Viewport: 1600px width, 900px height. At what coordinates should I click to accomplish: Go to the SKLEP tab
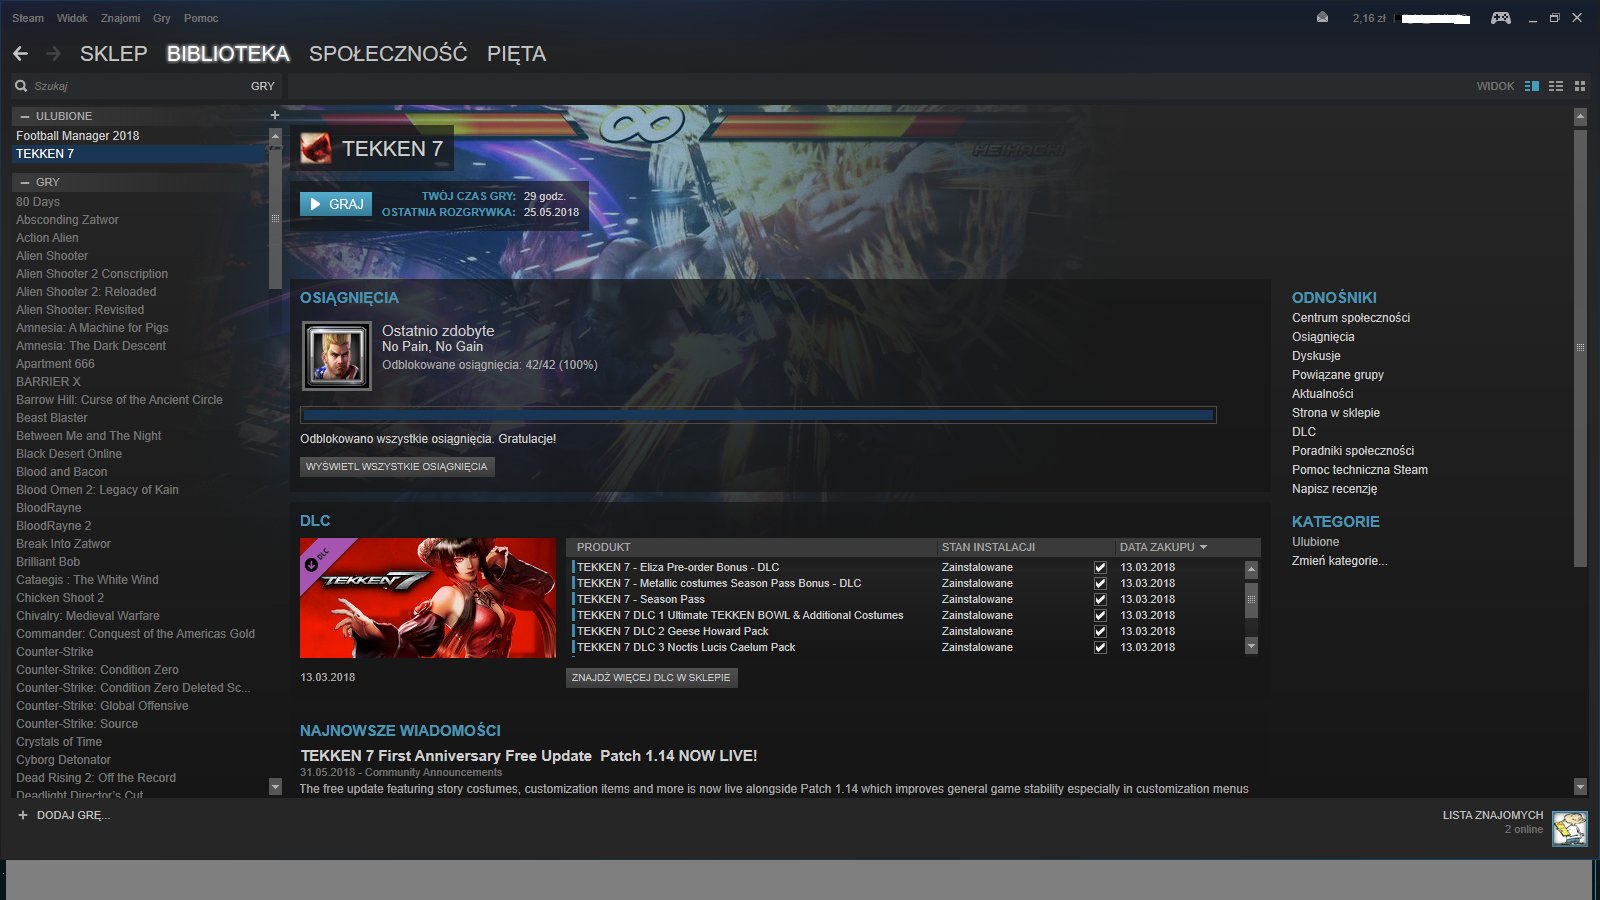pyautogui.click(x=113, y=54)
